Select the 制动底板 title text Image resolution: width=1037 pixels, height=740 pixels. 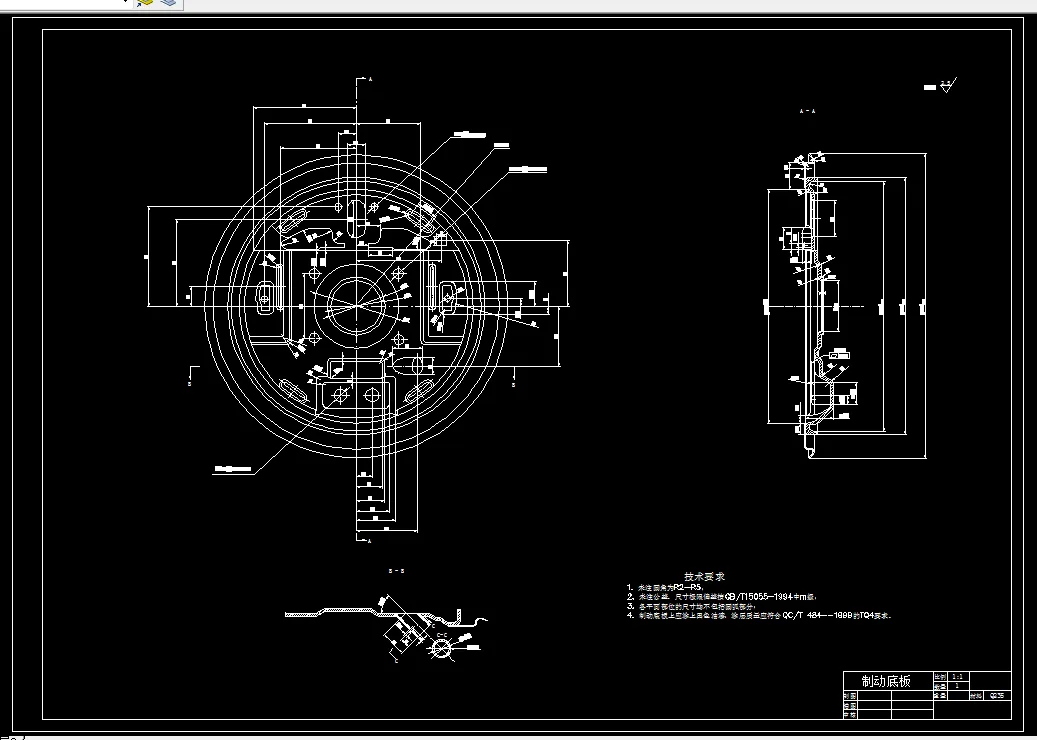(886, 681)
